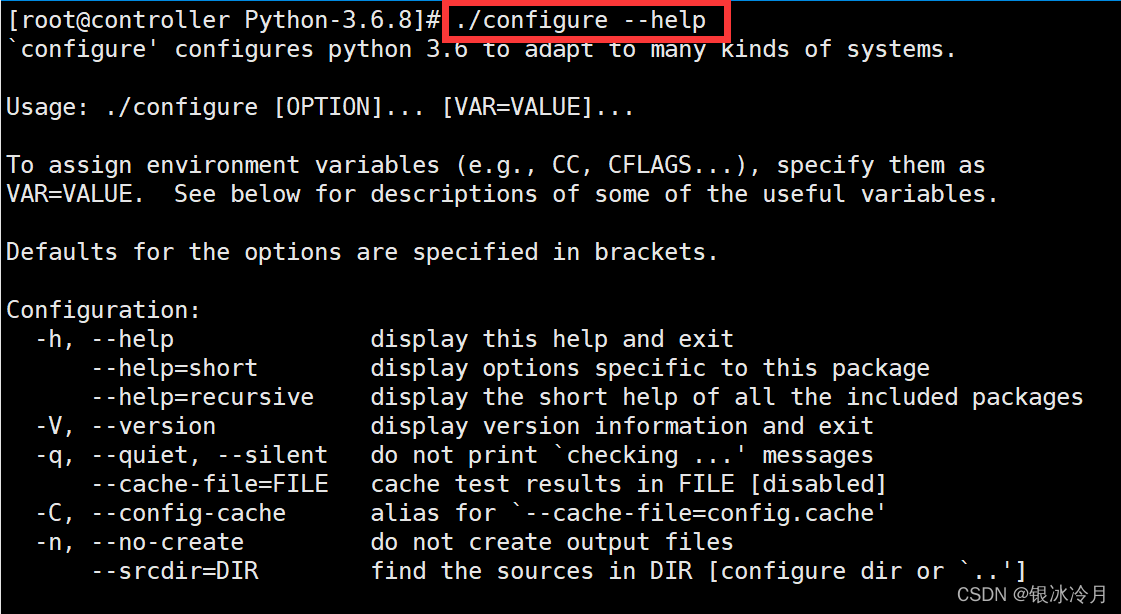Click the Configuration: heading
The width and height of the screenshot is (1121, 614).
click(x=104, y=310)
